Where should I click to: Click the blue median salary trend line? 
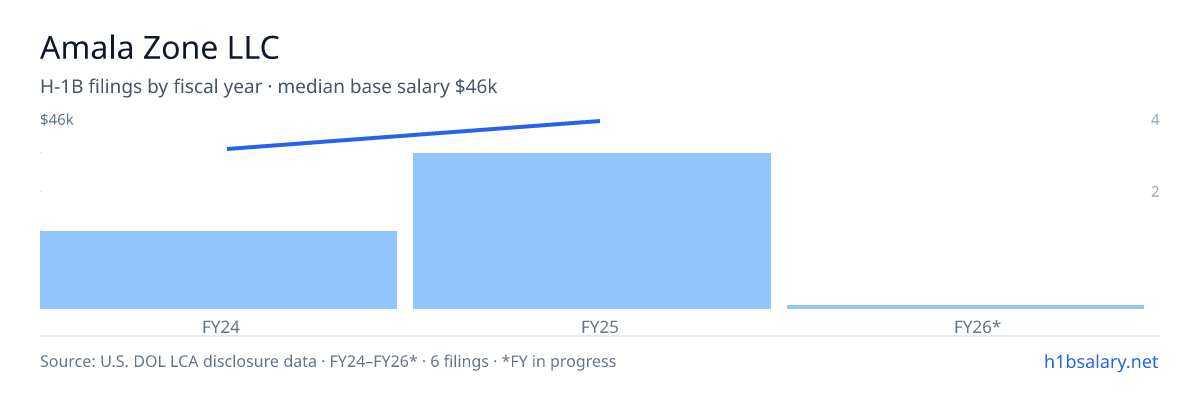413,135
